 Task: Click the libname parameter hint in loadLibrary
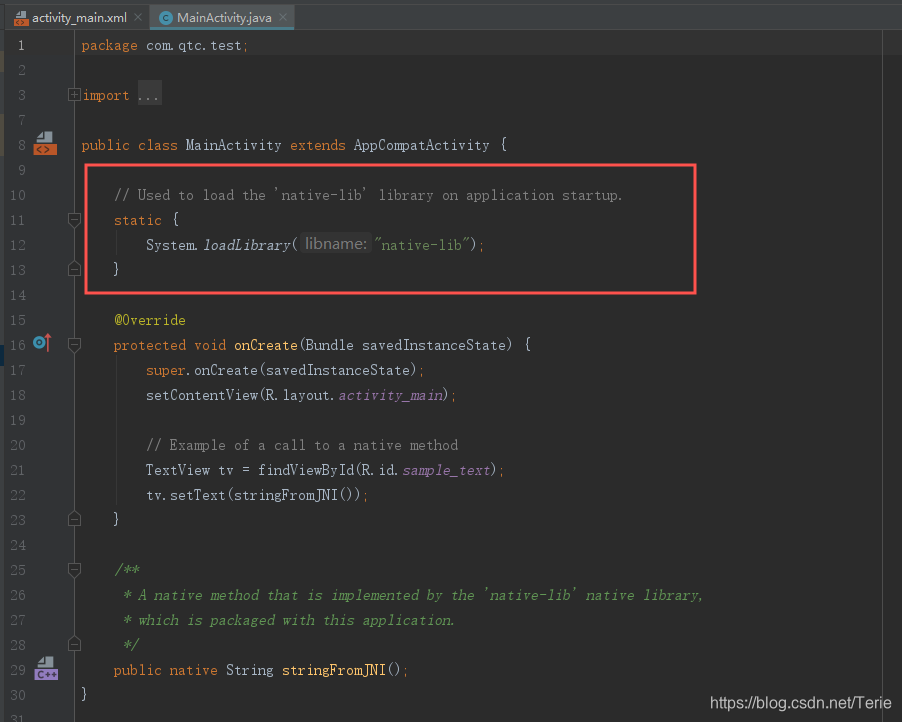(336, 243)
